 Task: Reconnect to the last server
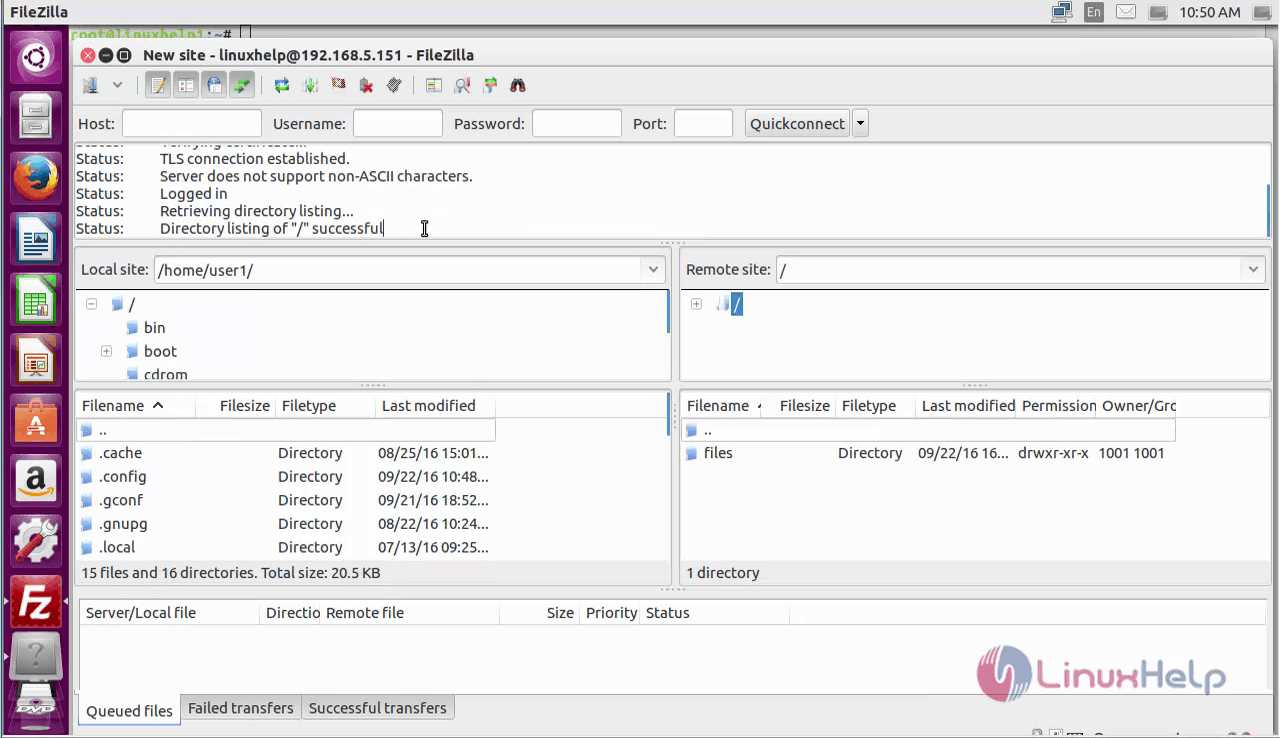[394, 85]
